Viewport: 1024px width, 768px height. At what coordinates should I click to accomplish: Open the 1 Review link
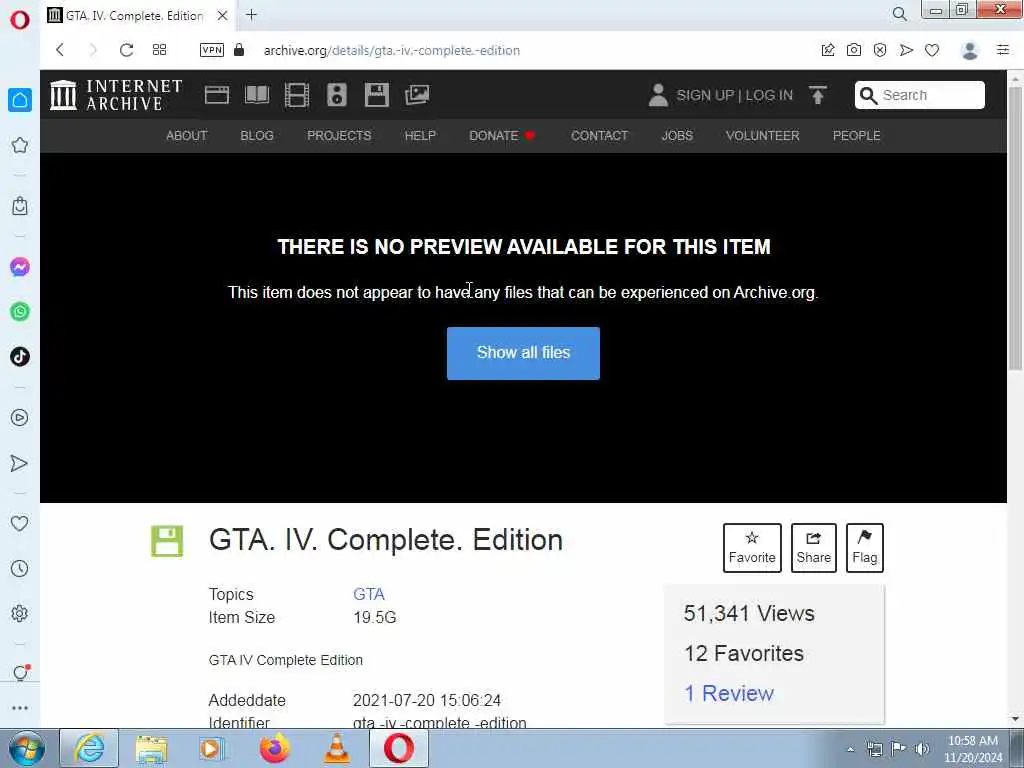(729, 694)
